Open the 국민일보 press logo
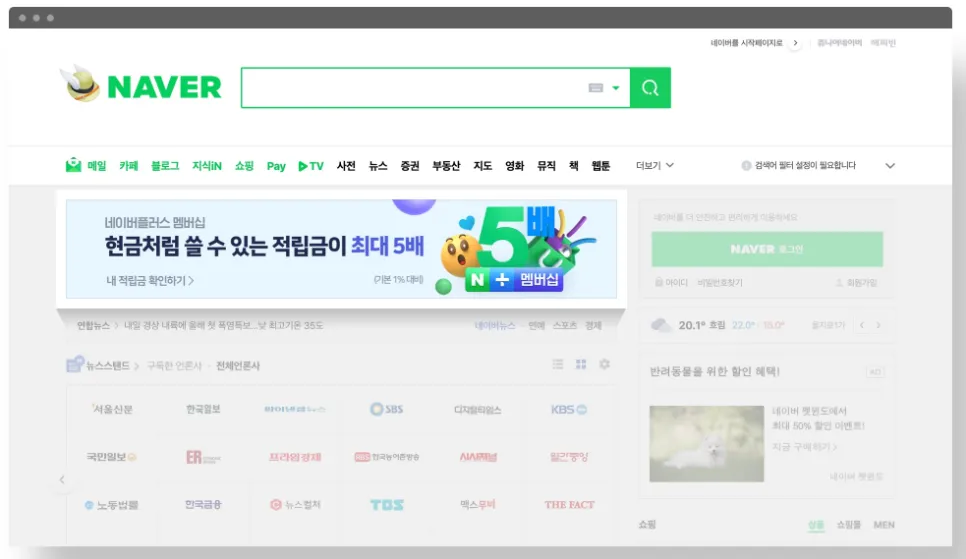 pos(112,457)
